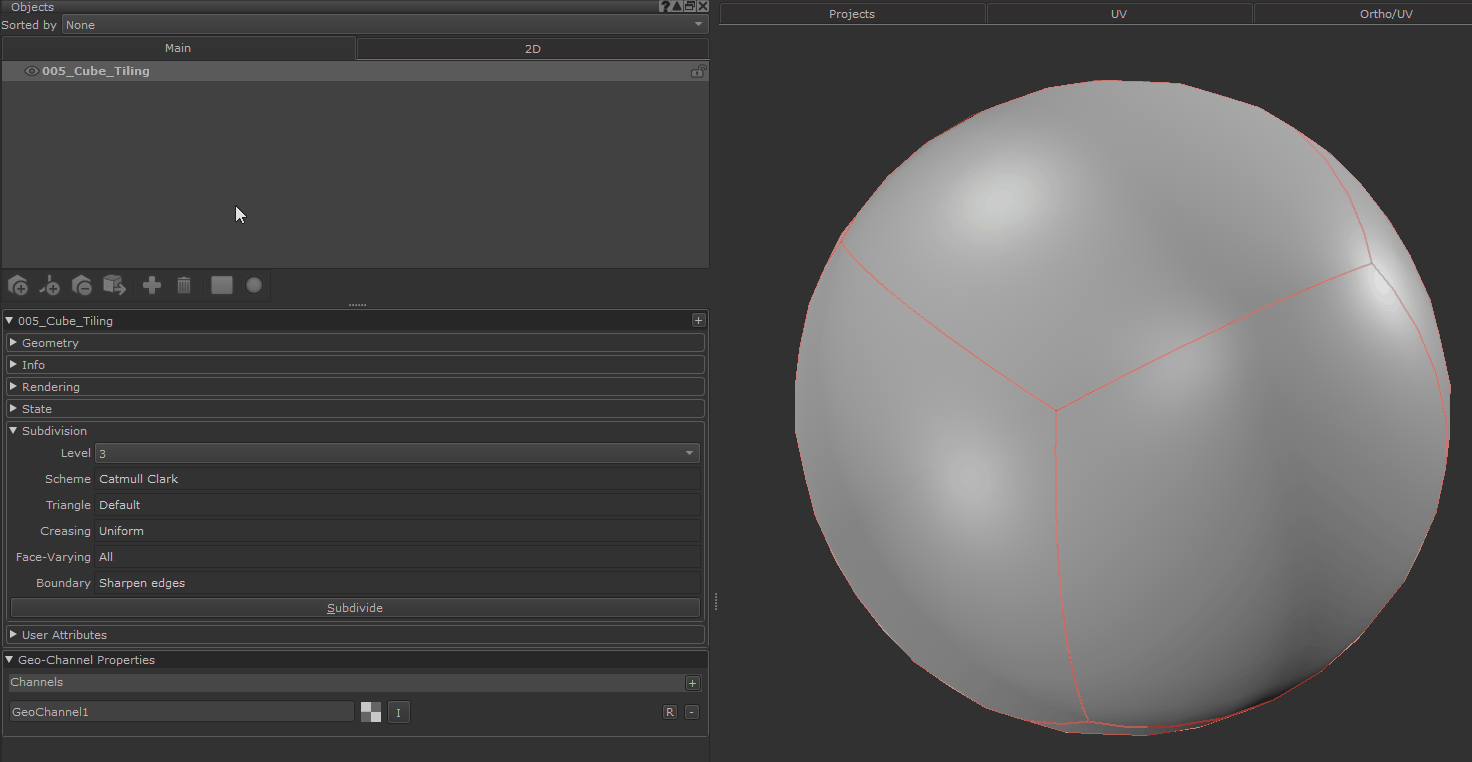Image resolution: width=1472 pixels, height=762 pixels.
Task: Click the gray square icon in Objects toolbar
Action: click(222, 286)
